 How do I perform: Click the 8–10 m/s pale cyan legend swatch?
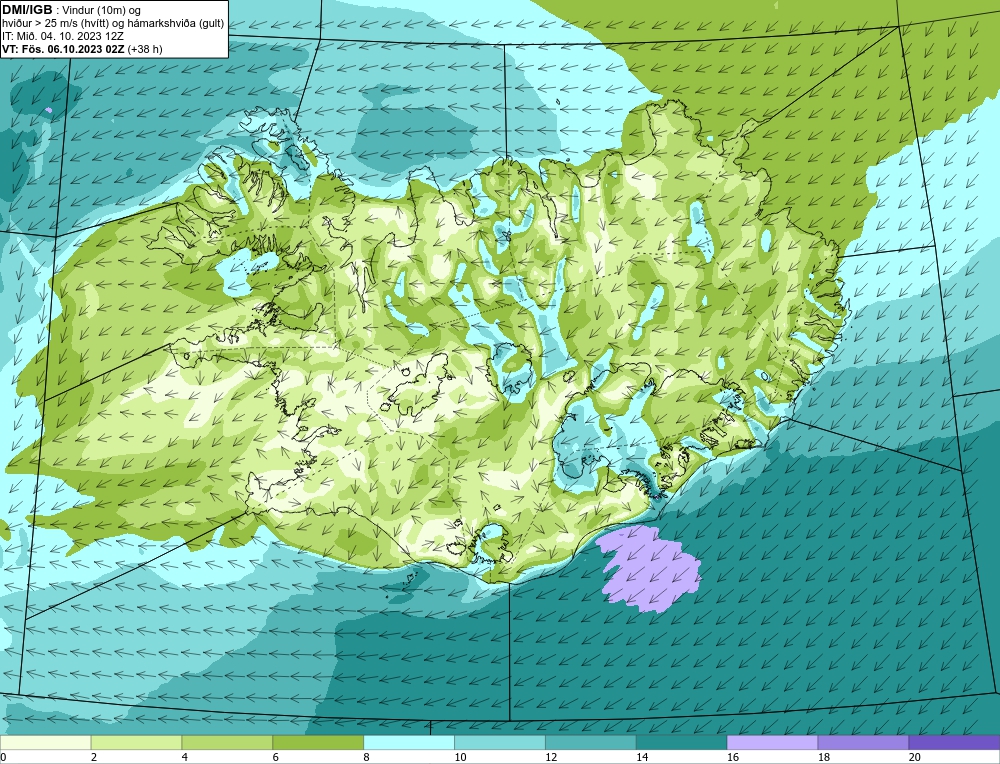(x=409, y=742)
